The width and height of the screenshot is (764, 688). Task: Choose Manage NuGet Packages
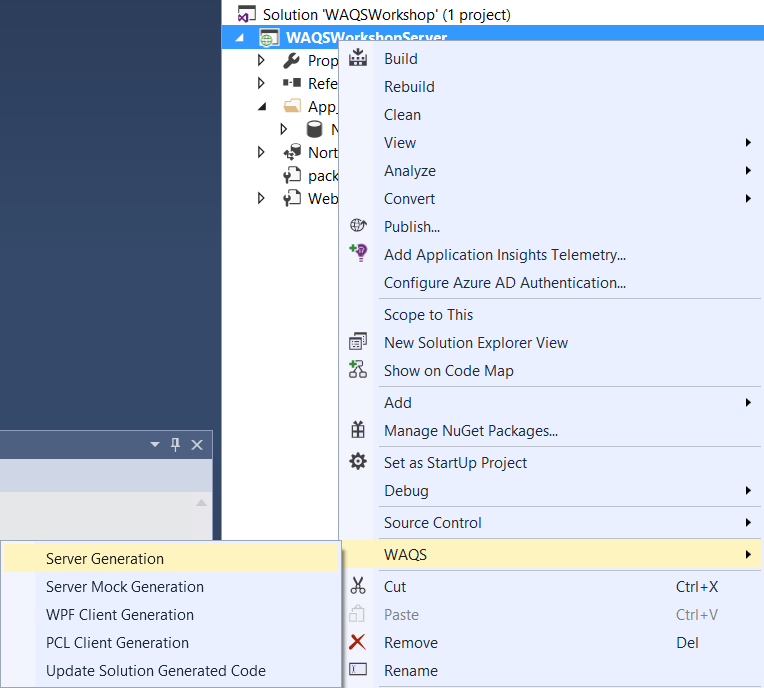551,431
